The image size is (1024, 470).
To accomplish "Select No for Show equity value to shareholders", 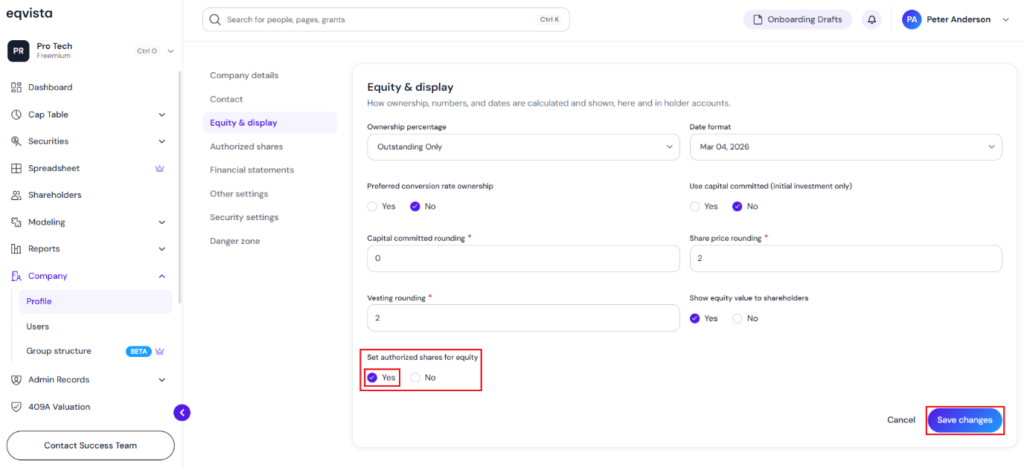I will click(x=737, y=319).
